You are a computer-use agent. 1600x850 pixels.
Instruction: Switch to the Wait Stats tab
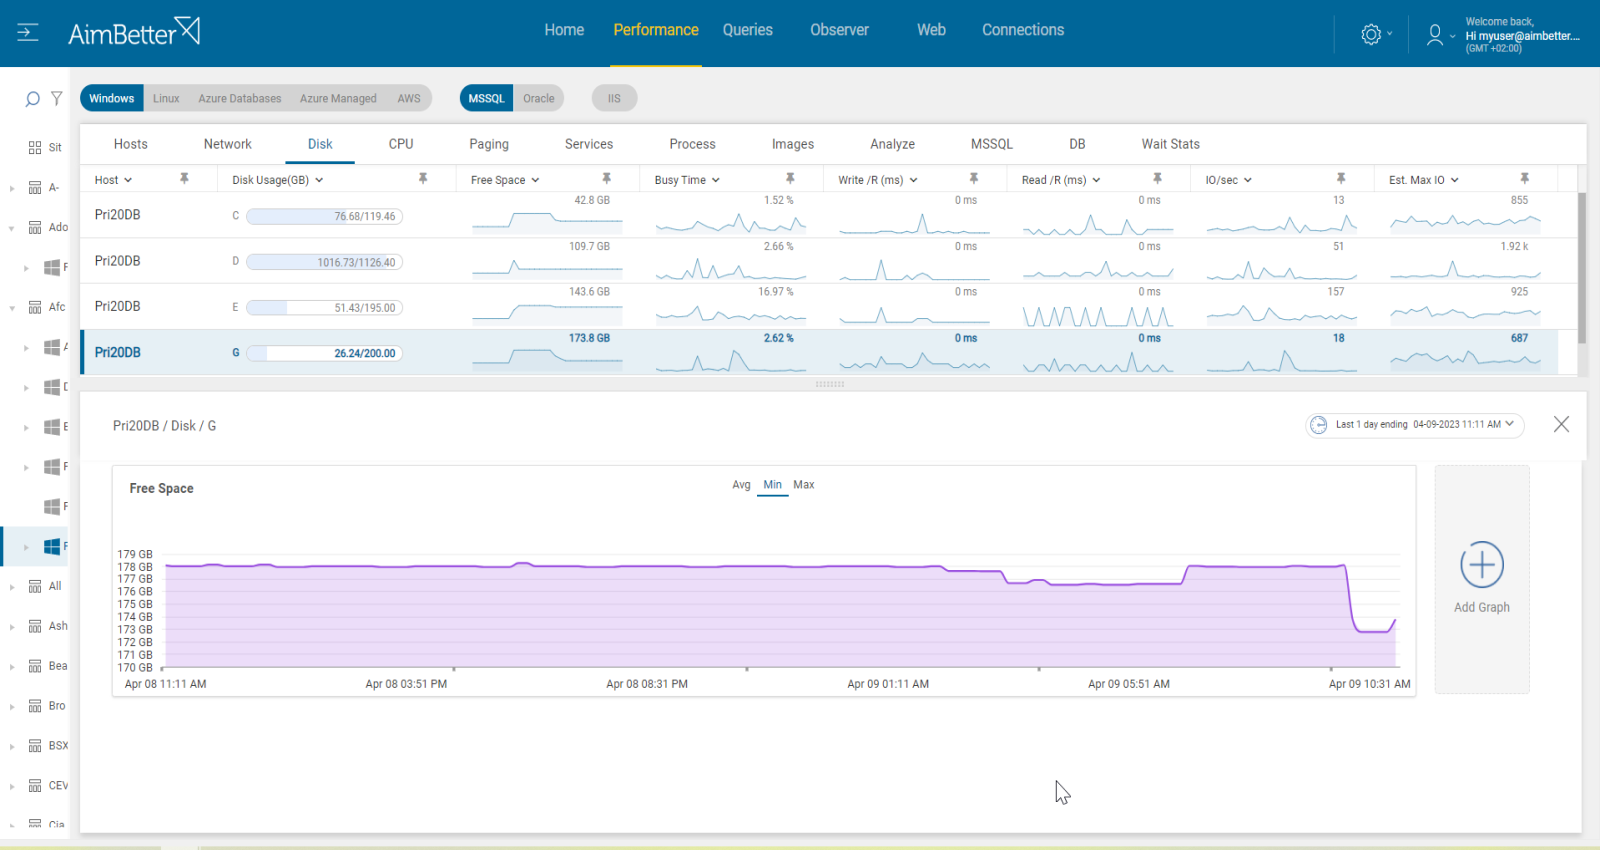pyautogui.click(x=1171, y=144)
